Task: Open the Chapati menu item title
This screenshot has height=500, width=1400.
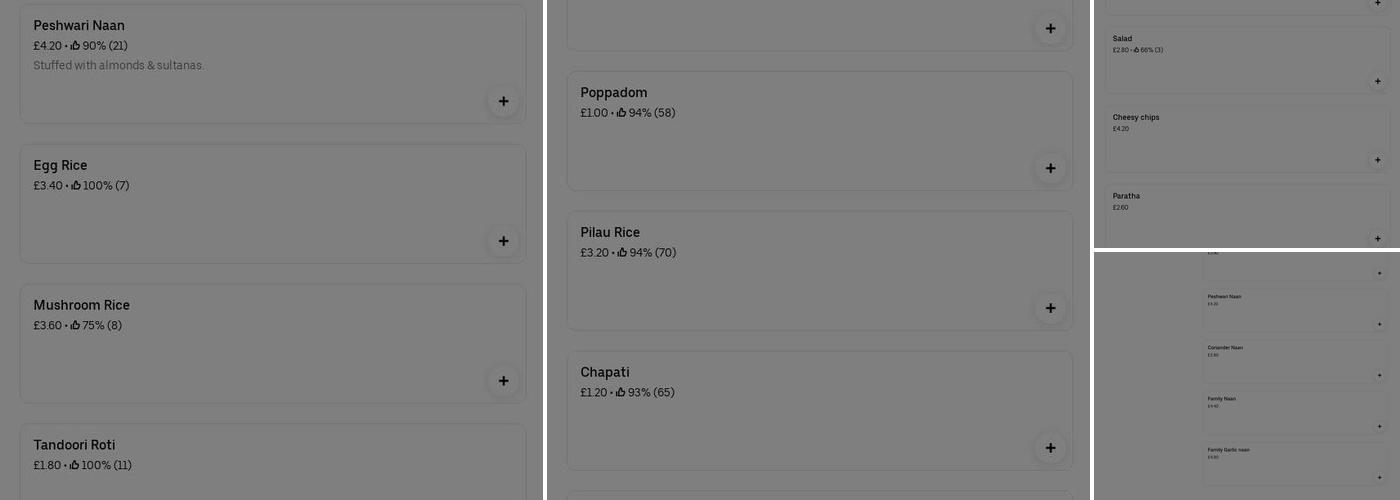Action: click(605, 372)
